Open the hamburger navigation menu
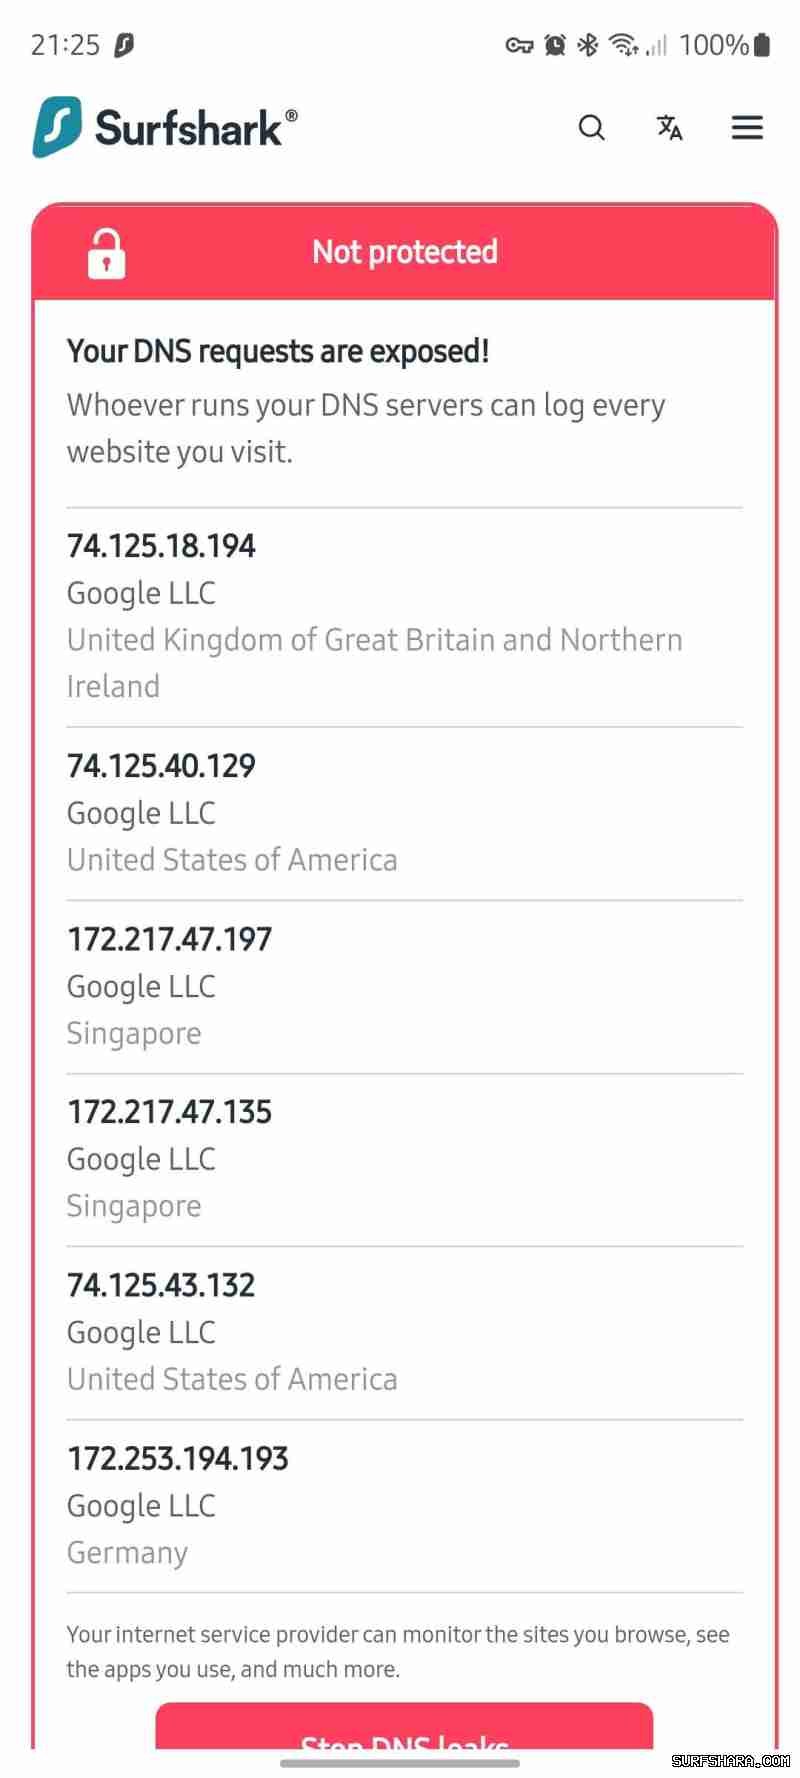The height and width of the screenshot is (1778, 800). pos(747,128)
